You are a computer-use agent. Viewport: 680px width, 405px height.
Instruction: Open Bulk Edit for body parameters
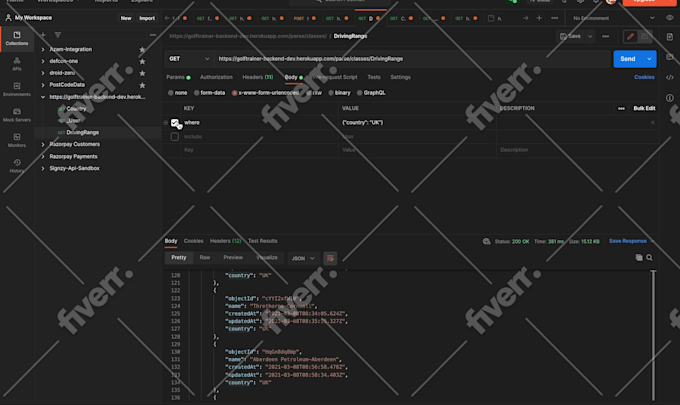click(x=644, y=108)
